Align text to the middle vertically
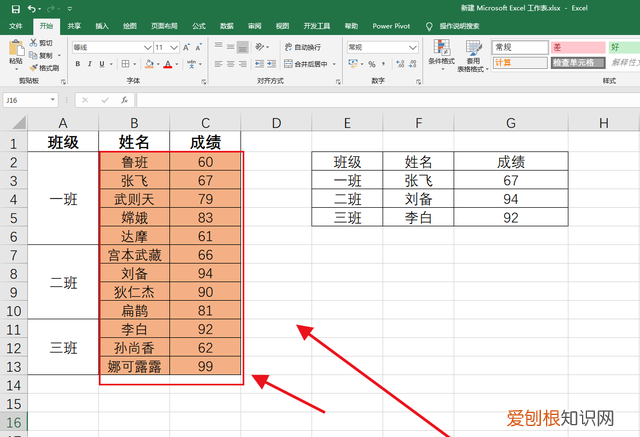 click(231, 47)
